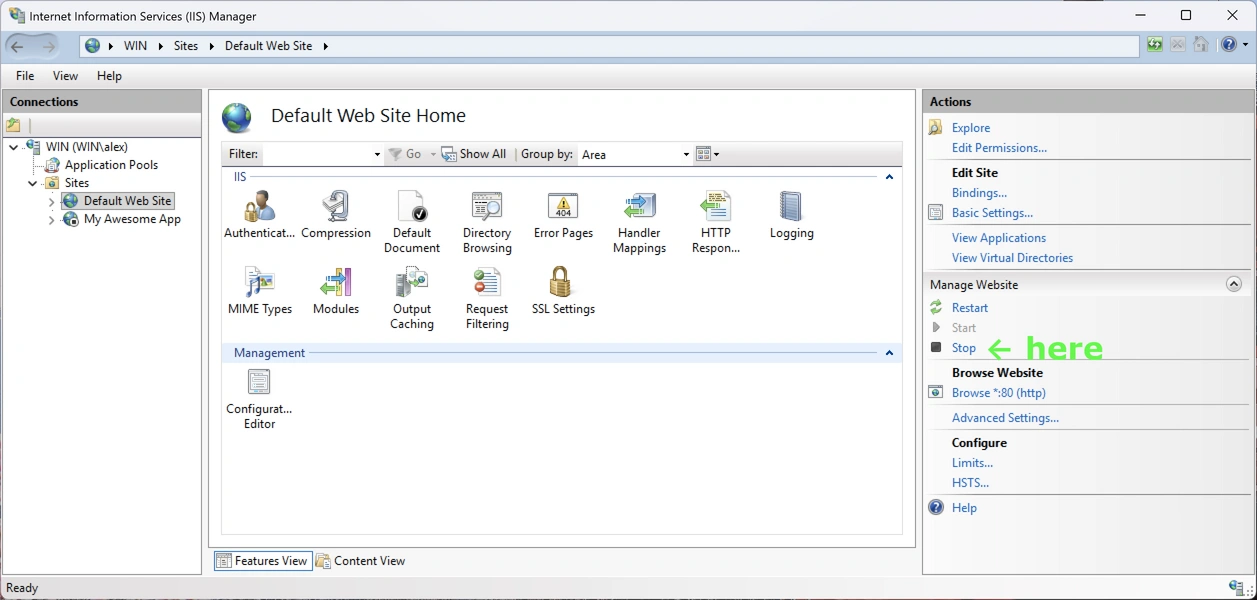Screen dimensions: 1257x600
Task: Click the view mode icon button
Action: pyautogui.click(x=703, y=154)
